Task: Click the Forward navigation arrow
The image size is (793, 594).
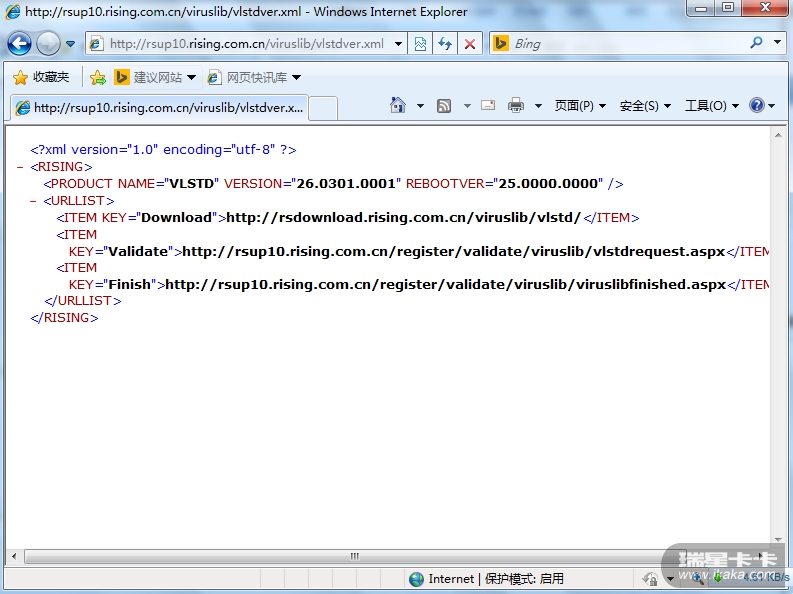Action: (x=49, y=43)
